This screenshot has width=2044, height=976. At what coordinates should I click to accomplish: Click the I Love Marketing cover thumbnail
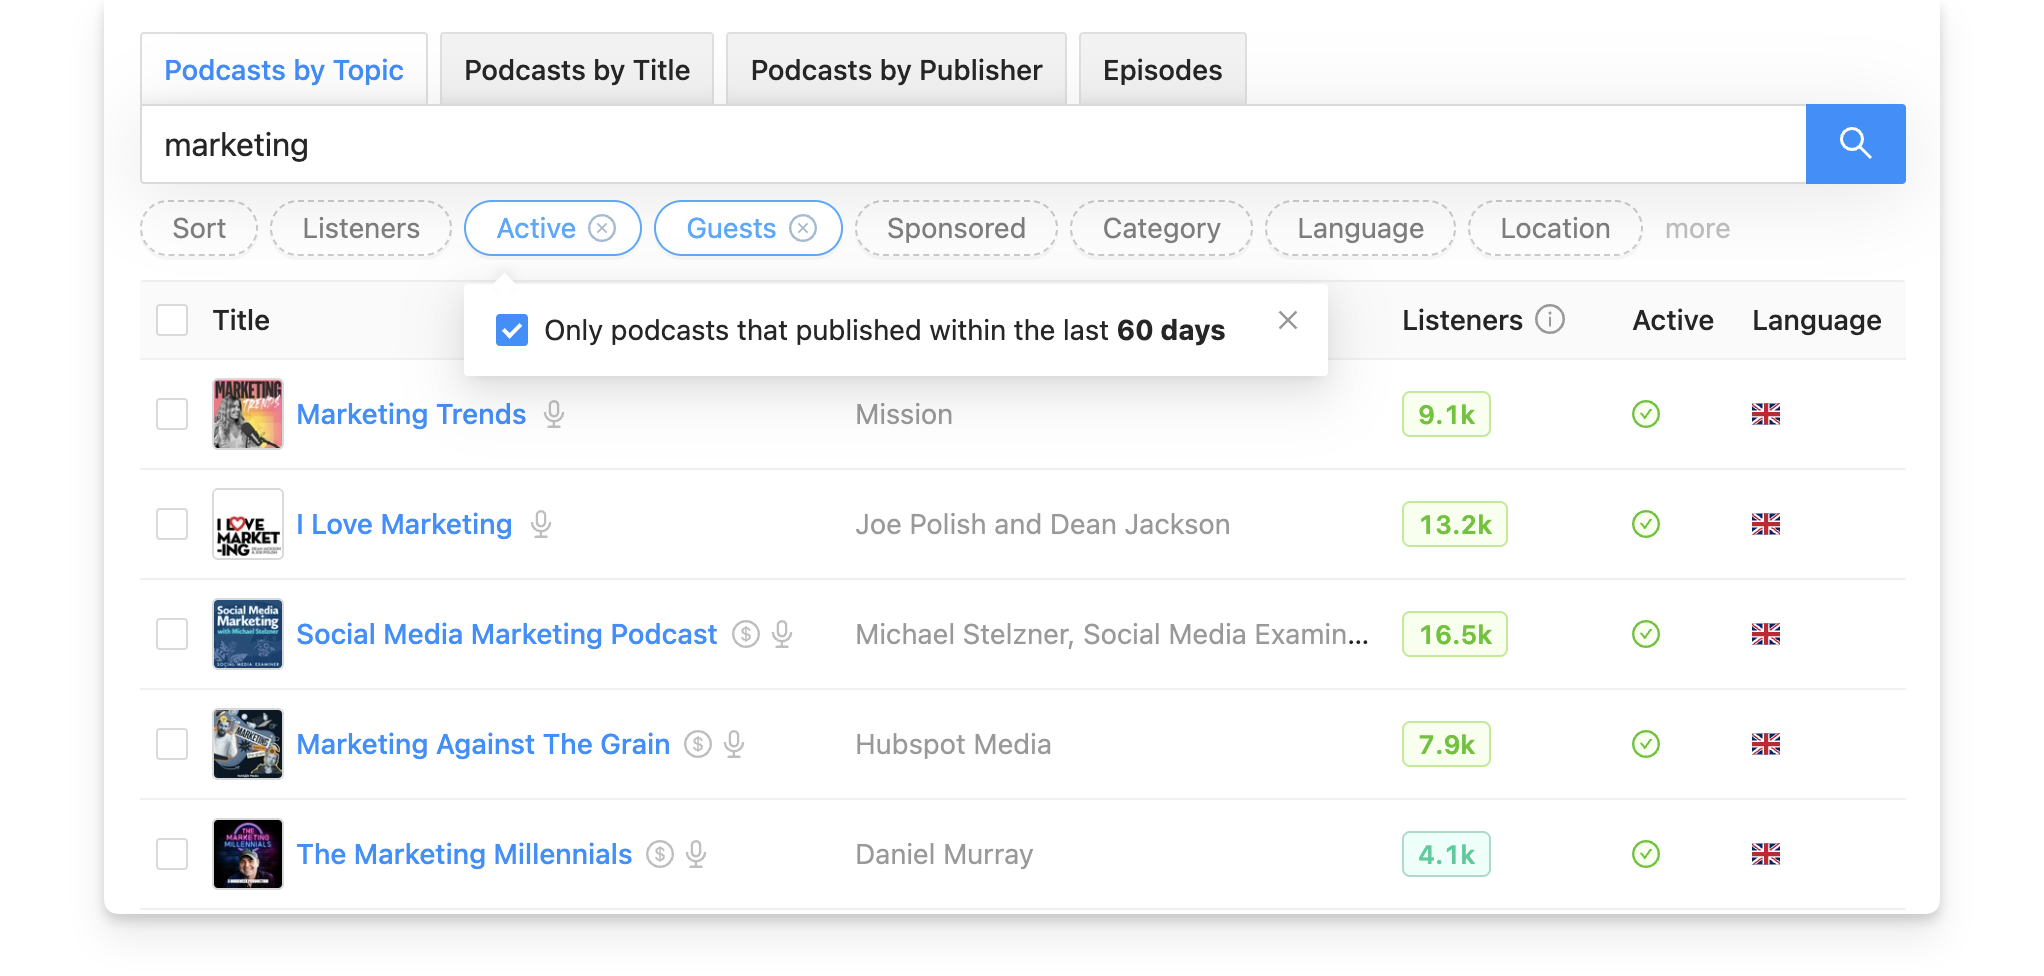[248, 524]
